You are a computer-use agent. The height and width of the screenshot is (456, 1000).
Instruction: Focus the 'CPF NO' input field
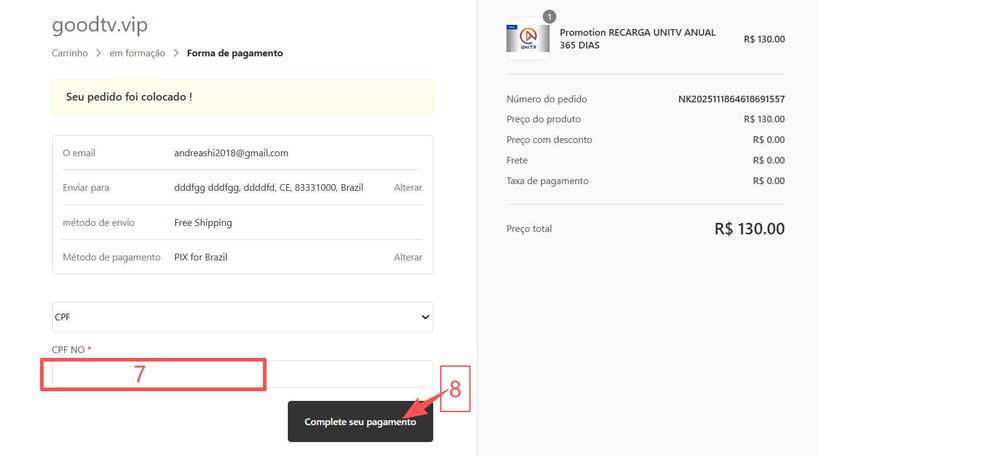click(x=340, y=374)
